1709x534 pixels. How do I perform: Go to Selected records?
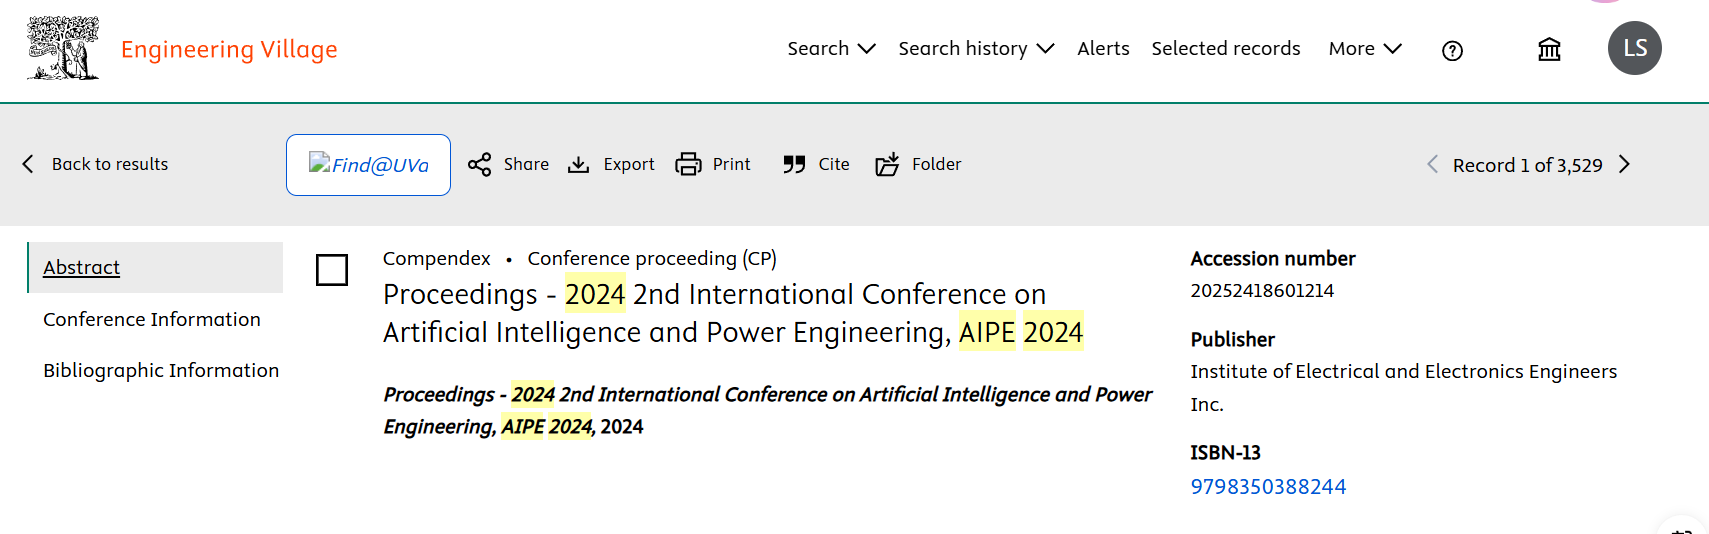point(1225,48)
